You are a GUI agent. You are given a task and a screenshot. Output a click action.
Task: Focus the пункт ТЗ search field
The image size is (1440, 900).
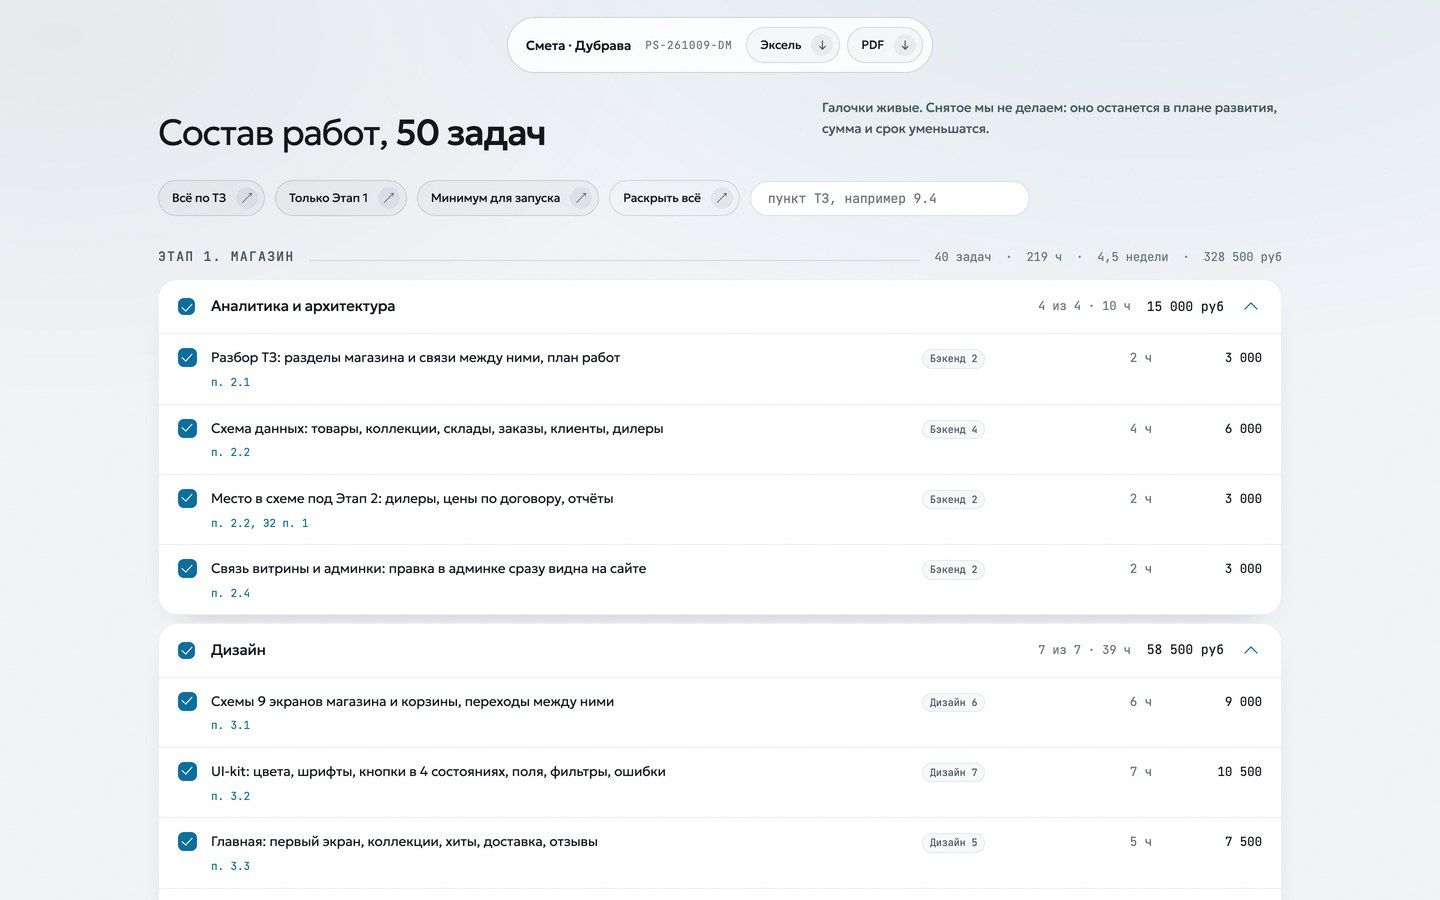point(890,198)
